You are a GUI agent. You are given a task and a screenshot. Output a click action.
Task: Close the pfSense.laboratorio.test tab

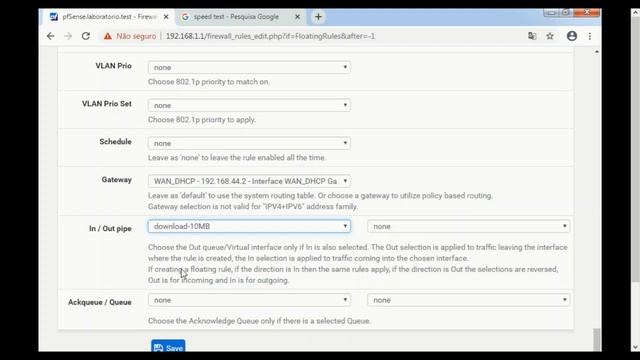click(166, 17)
